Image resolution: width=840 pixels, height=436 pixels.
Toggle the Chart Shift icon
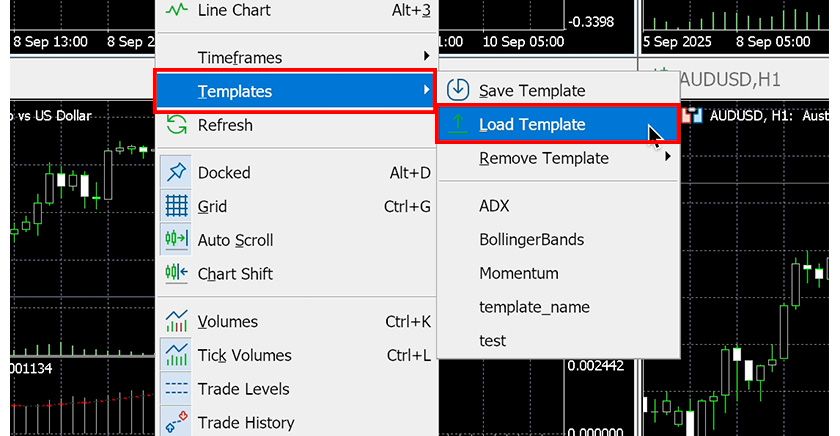tap(177, 274)
